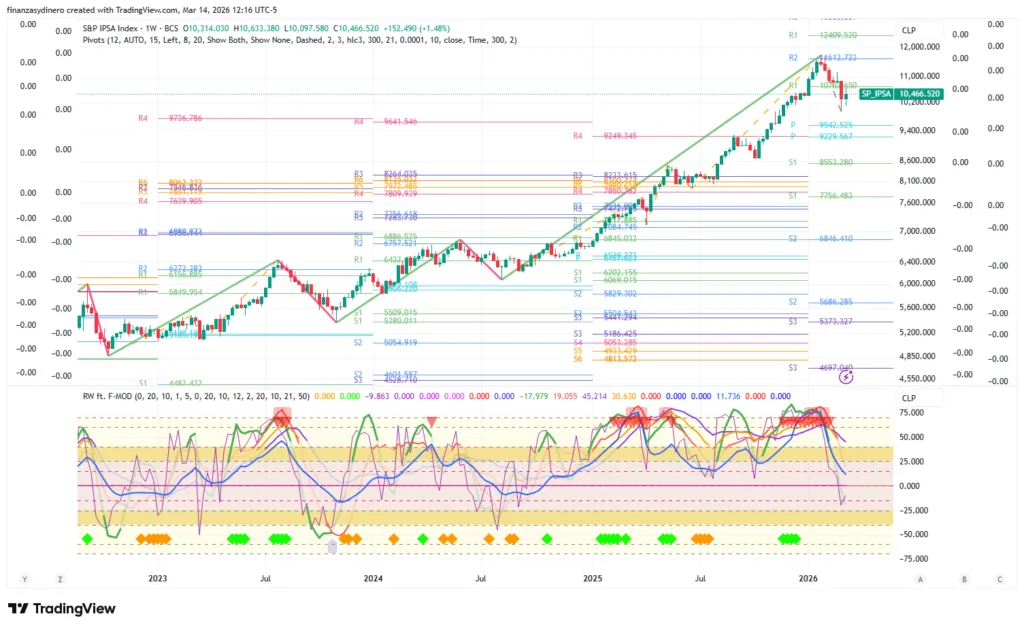1024x629 pixels.
Task: Click the Y scale marker icon
Action: coord(24,578)
